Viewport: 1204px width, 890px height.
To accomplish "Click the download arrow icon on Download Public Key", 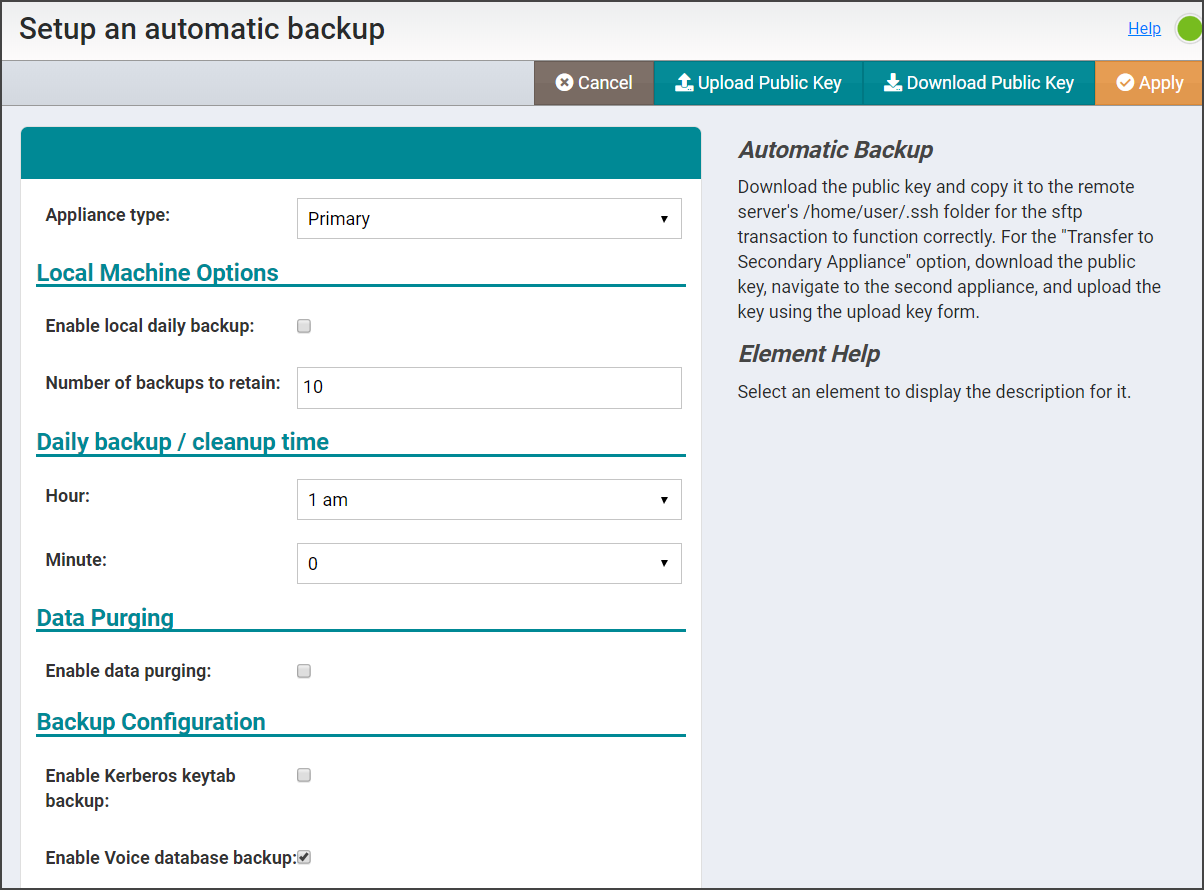I will point(892,82).
